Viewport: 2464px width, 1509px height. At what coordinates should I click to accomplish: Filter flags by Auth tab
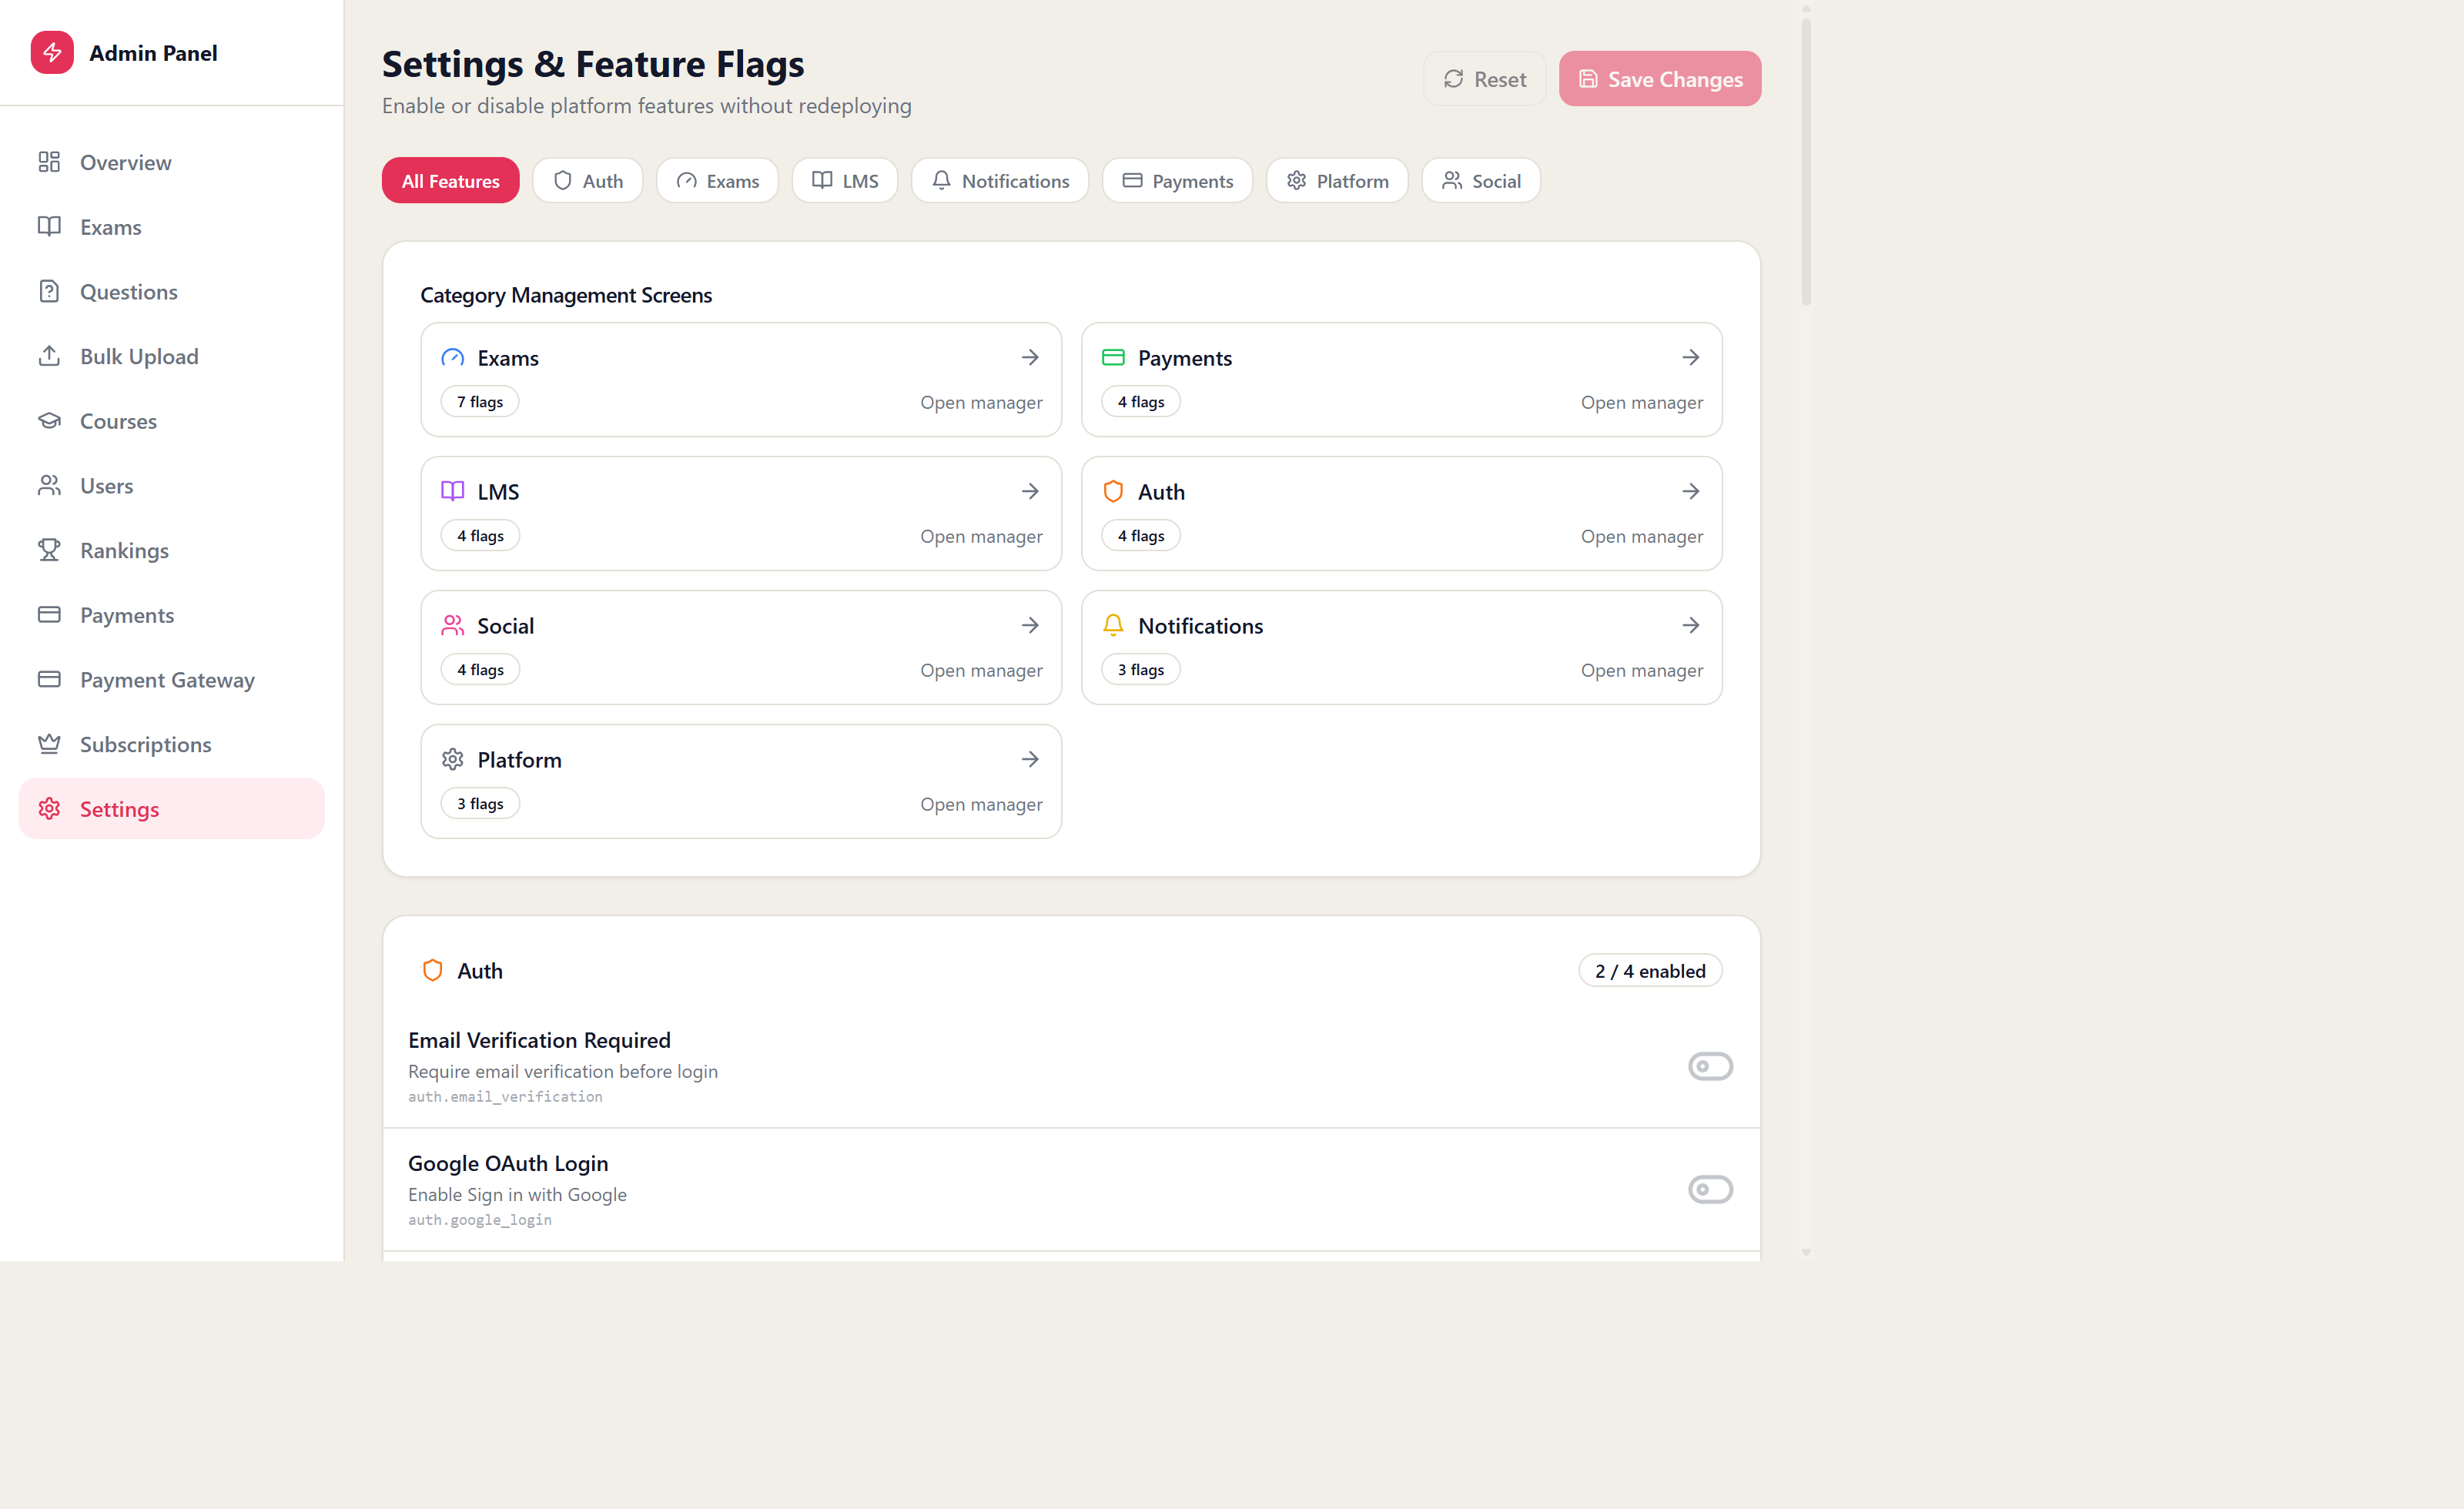(x=588, y=181)
